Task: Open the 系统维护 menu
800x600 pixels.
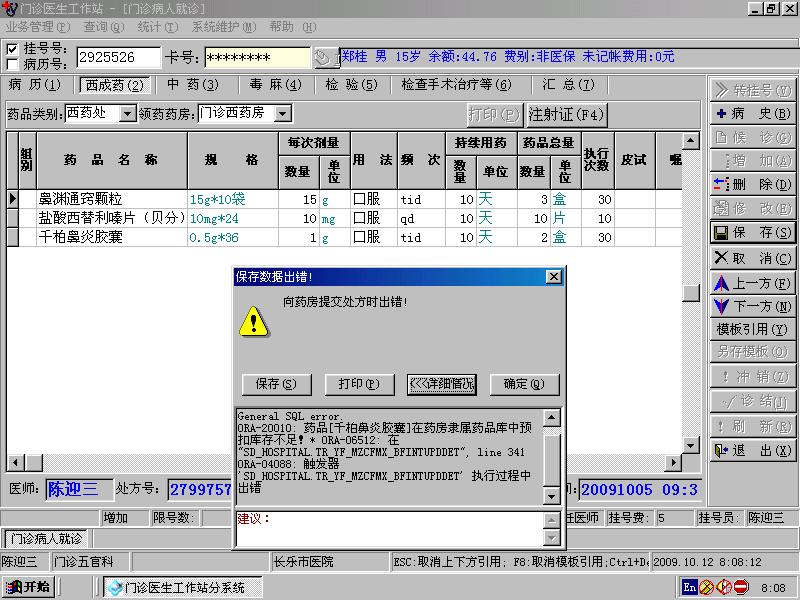Action: pyautogui.click(x=223, y=27)
